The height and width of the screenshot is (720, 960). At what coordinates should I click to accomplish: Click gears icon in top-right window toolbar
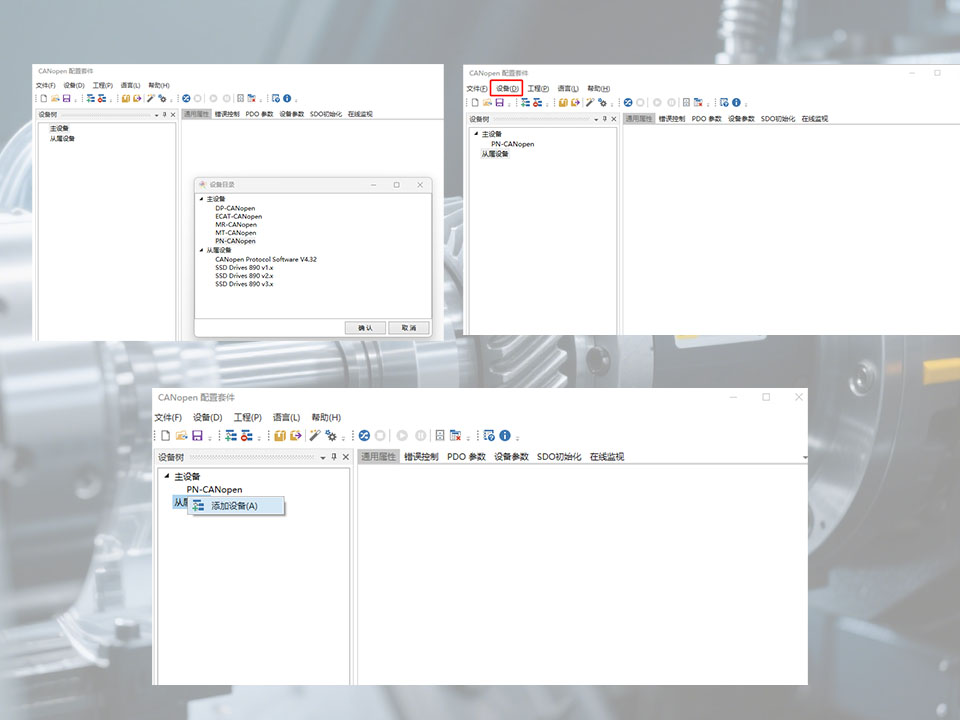point(603,102)
